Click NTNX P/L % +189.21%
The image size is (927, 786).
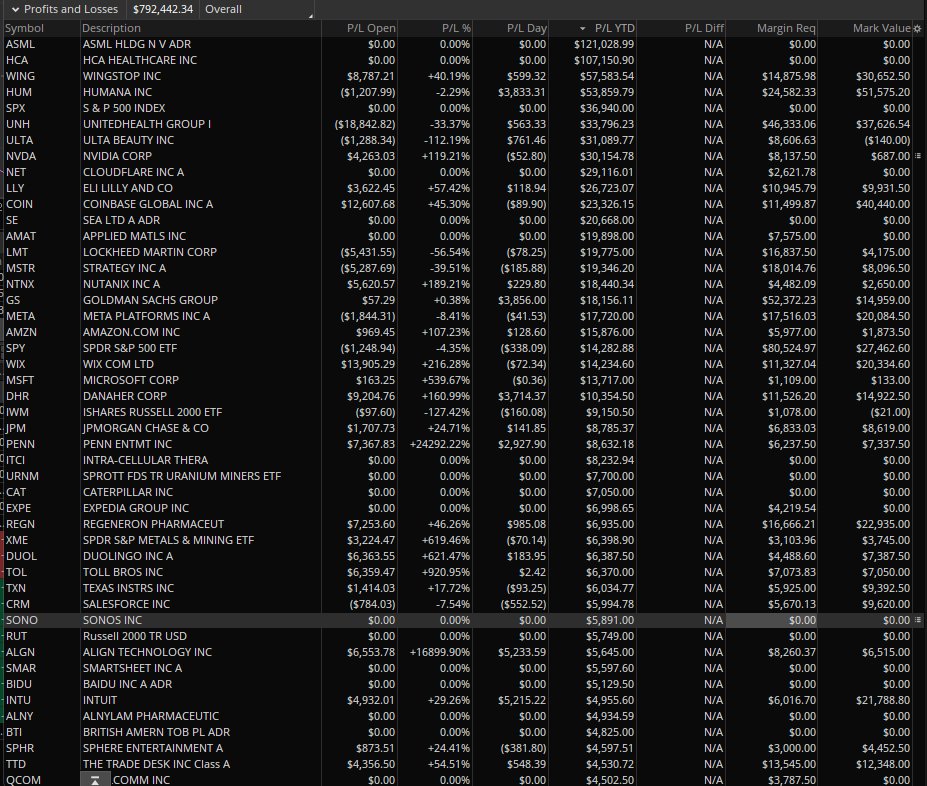(446, 284)
